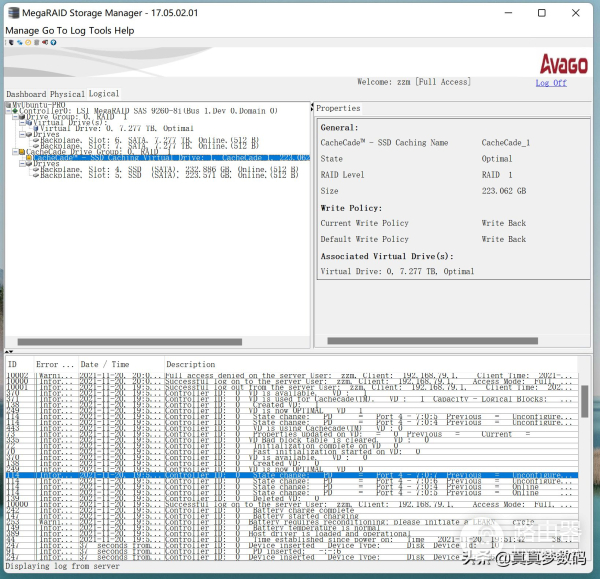Click the 'CacheCade_1' name value in Properties
The image size is (600, 579).
point(505,143)
